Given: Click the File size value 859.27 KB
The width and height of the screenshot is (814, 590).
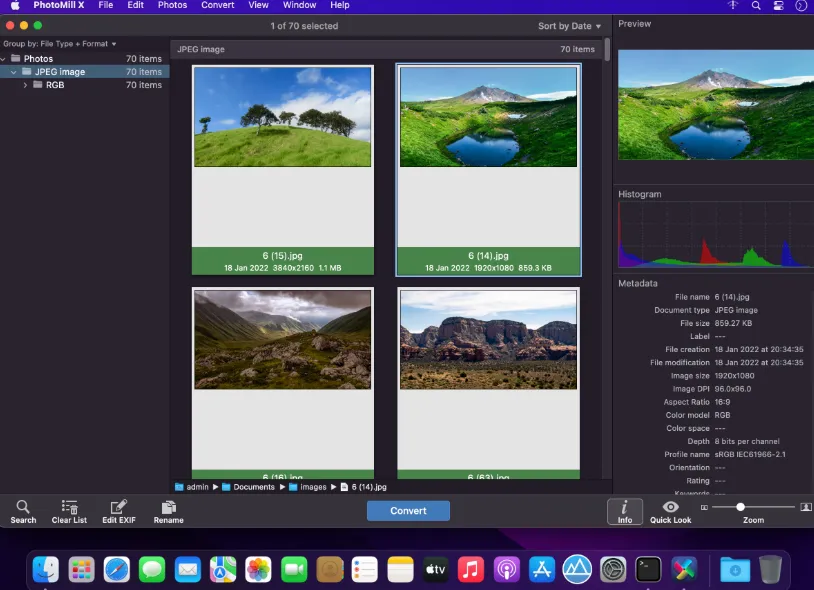Looking at the screenshot, I should [733, 323].
